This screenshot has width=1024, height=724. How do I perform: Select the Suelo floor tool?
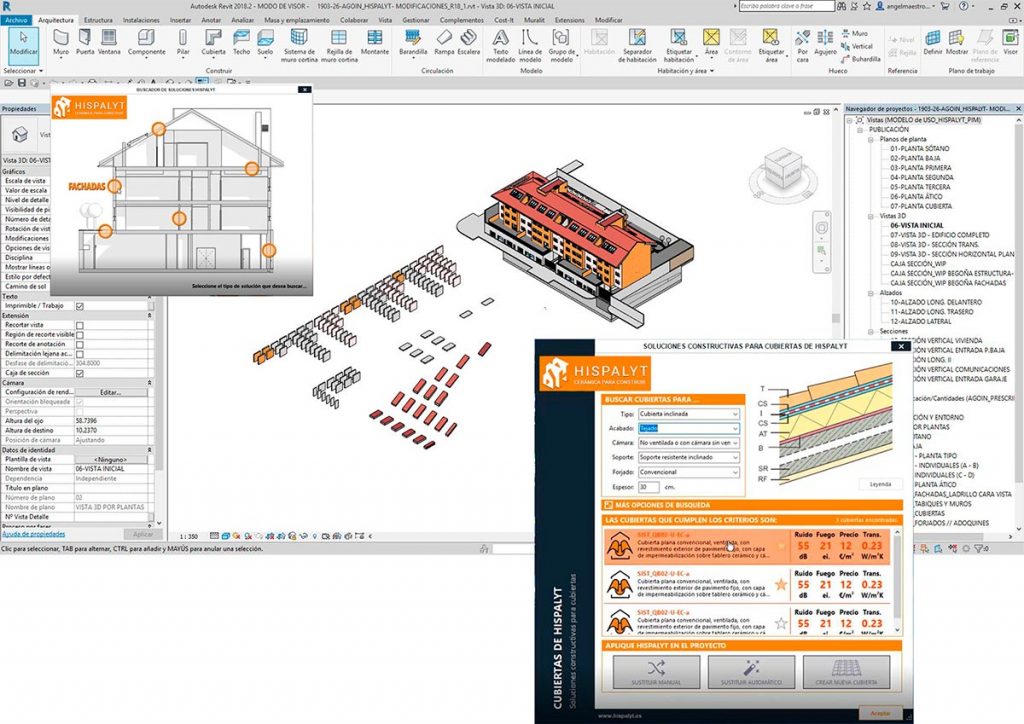[x=265, y=42]
